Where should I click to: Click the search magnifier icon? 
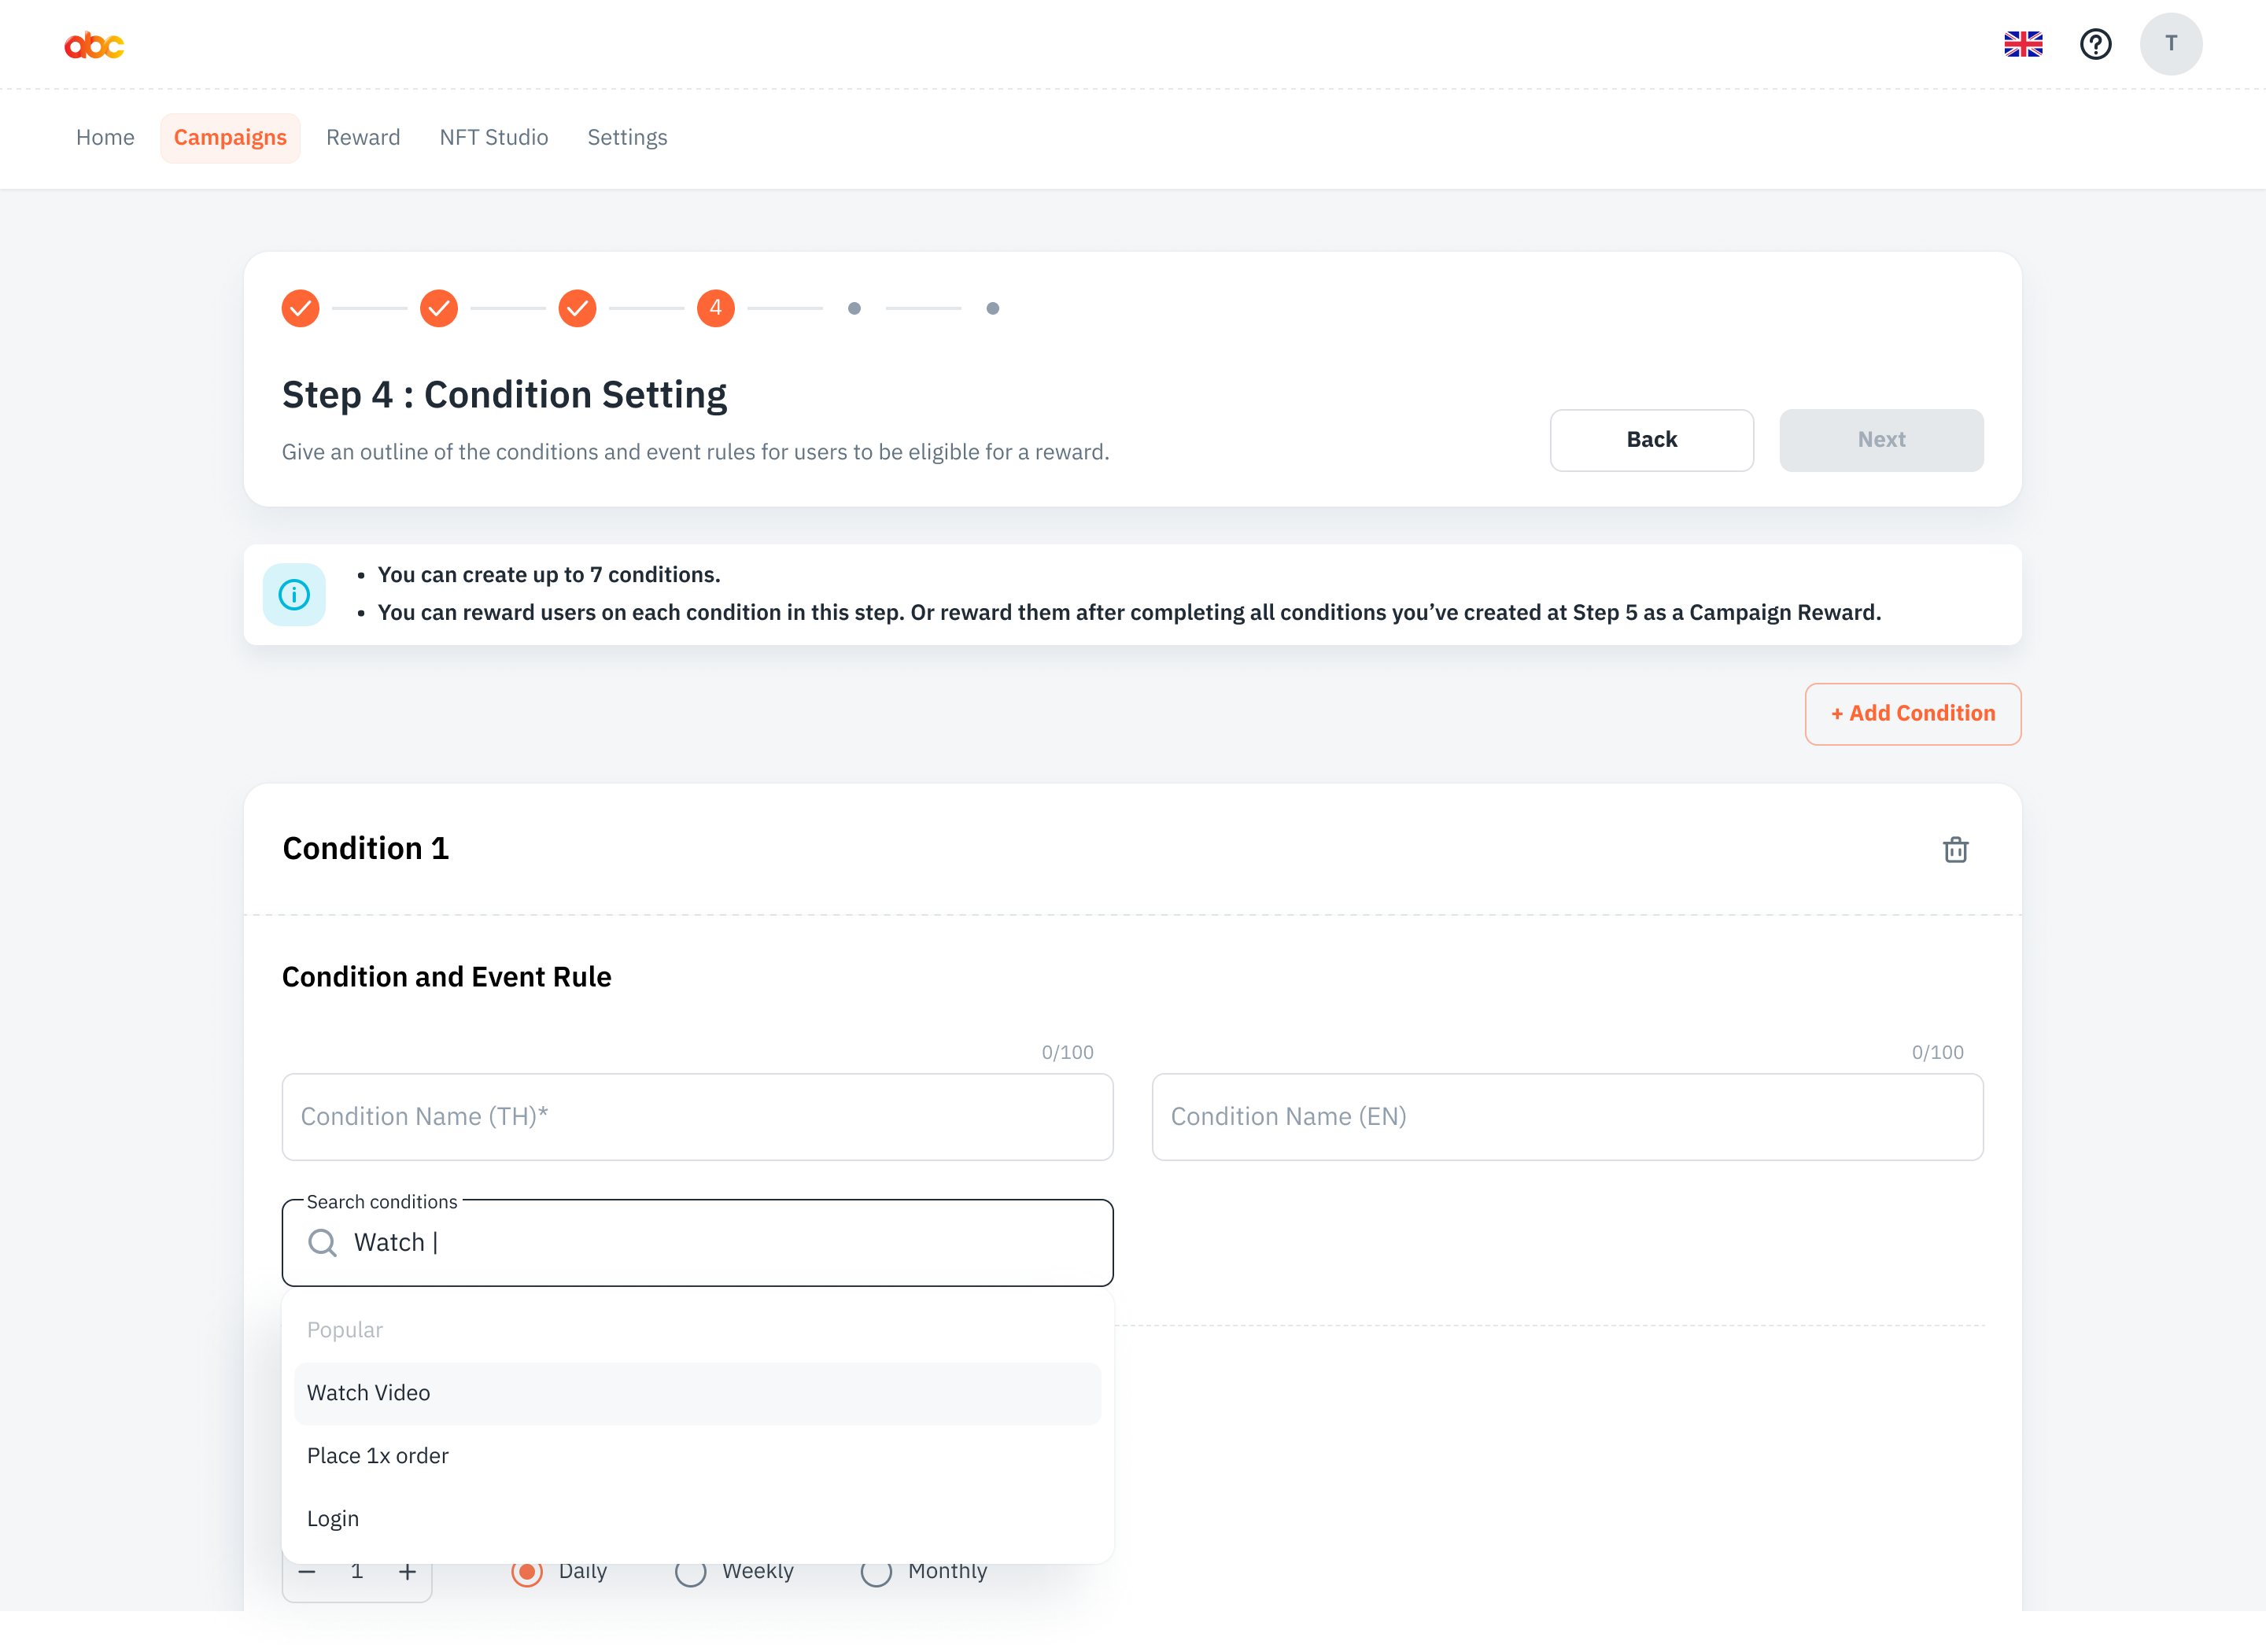point(322,1243)
